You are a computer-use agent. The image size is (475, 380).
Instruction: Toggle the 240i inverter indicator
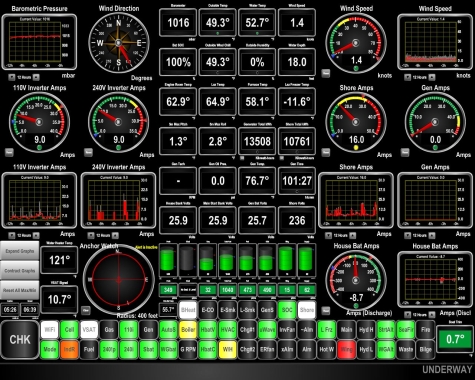point(129,350)
